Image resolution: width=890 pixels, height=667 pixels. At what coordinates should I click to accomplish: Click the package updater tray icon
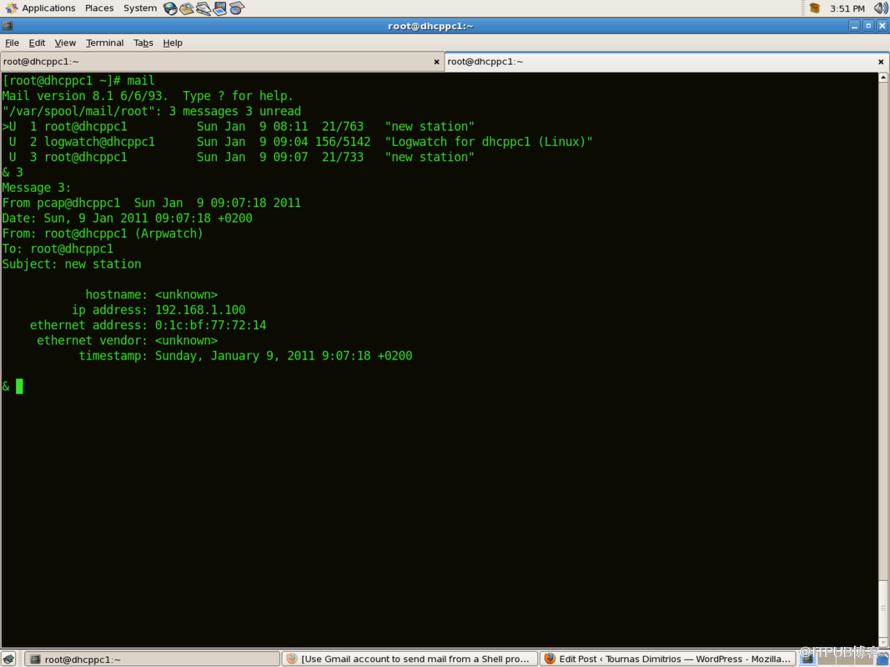(815, 8)
